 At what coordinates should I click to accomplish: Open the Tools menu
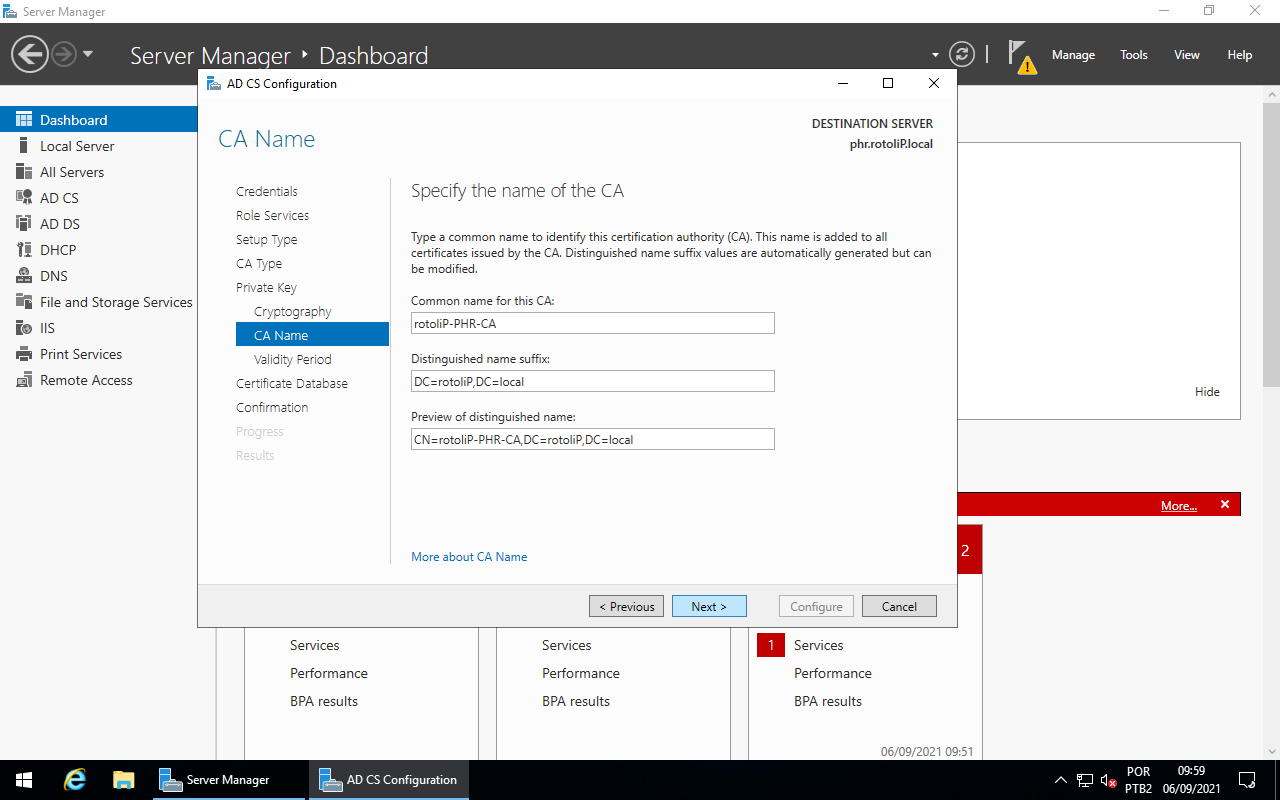tap(1133, 55)
